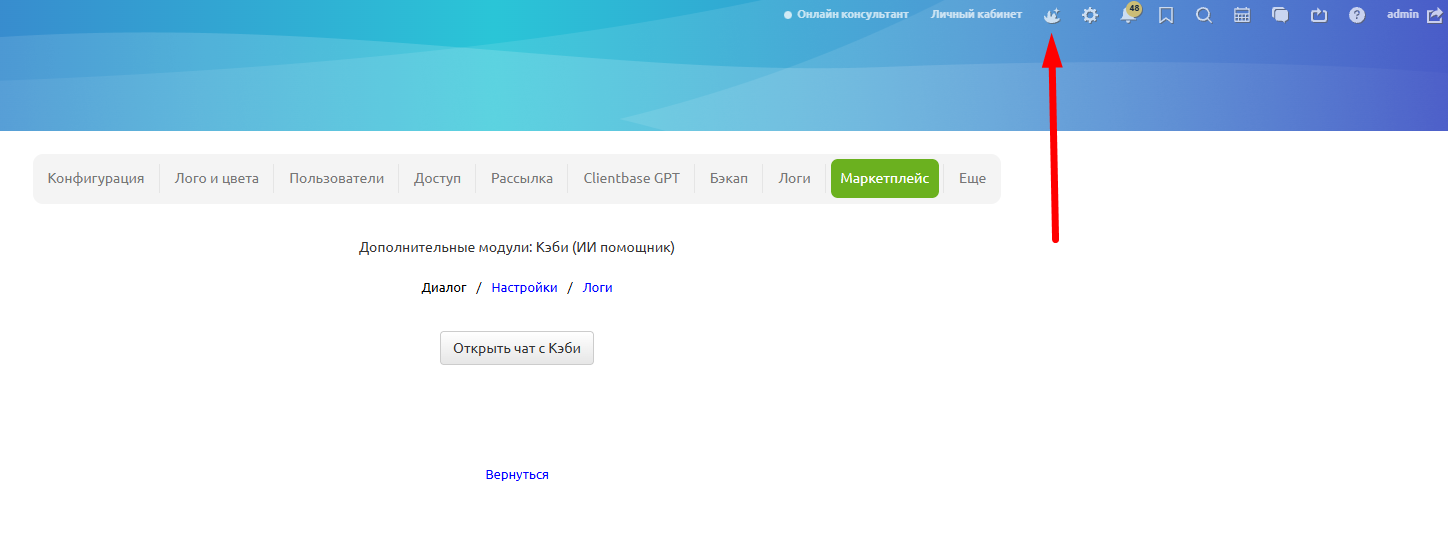Click the Вернуться link
The image size is (1448, 552).
point(517,474)
